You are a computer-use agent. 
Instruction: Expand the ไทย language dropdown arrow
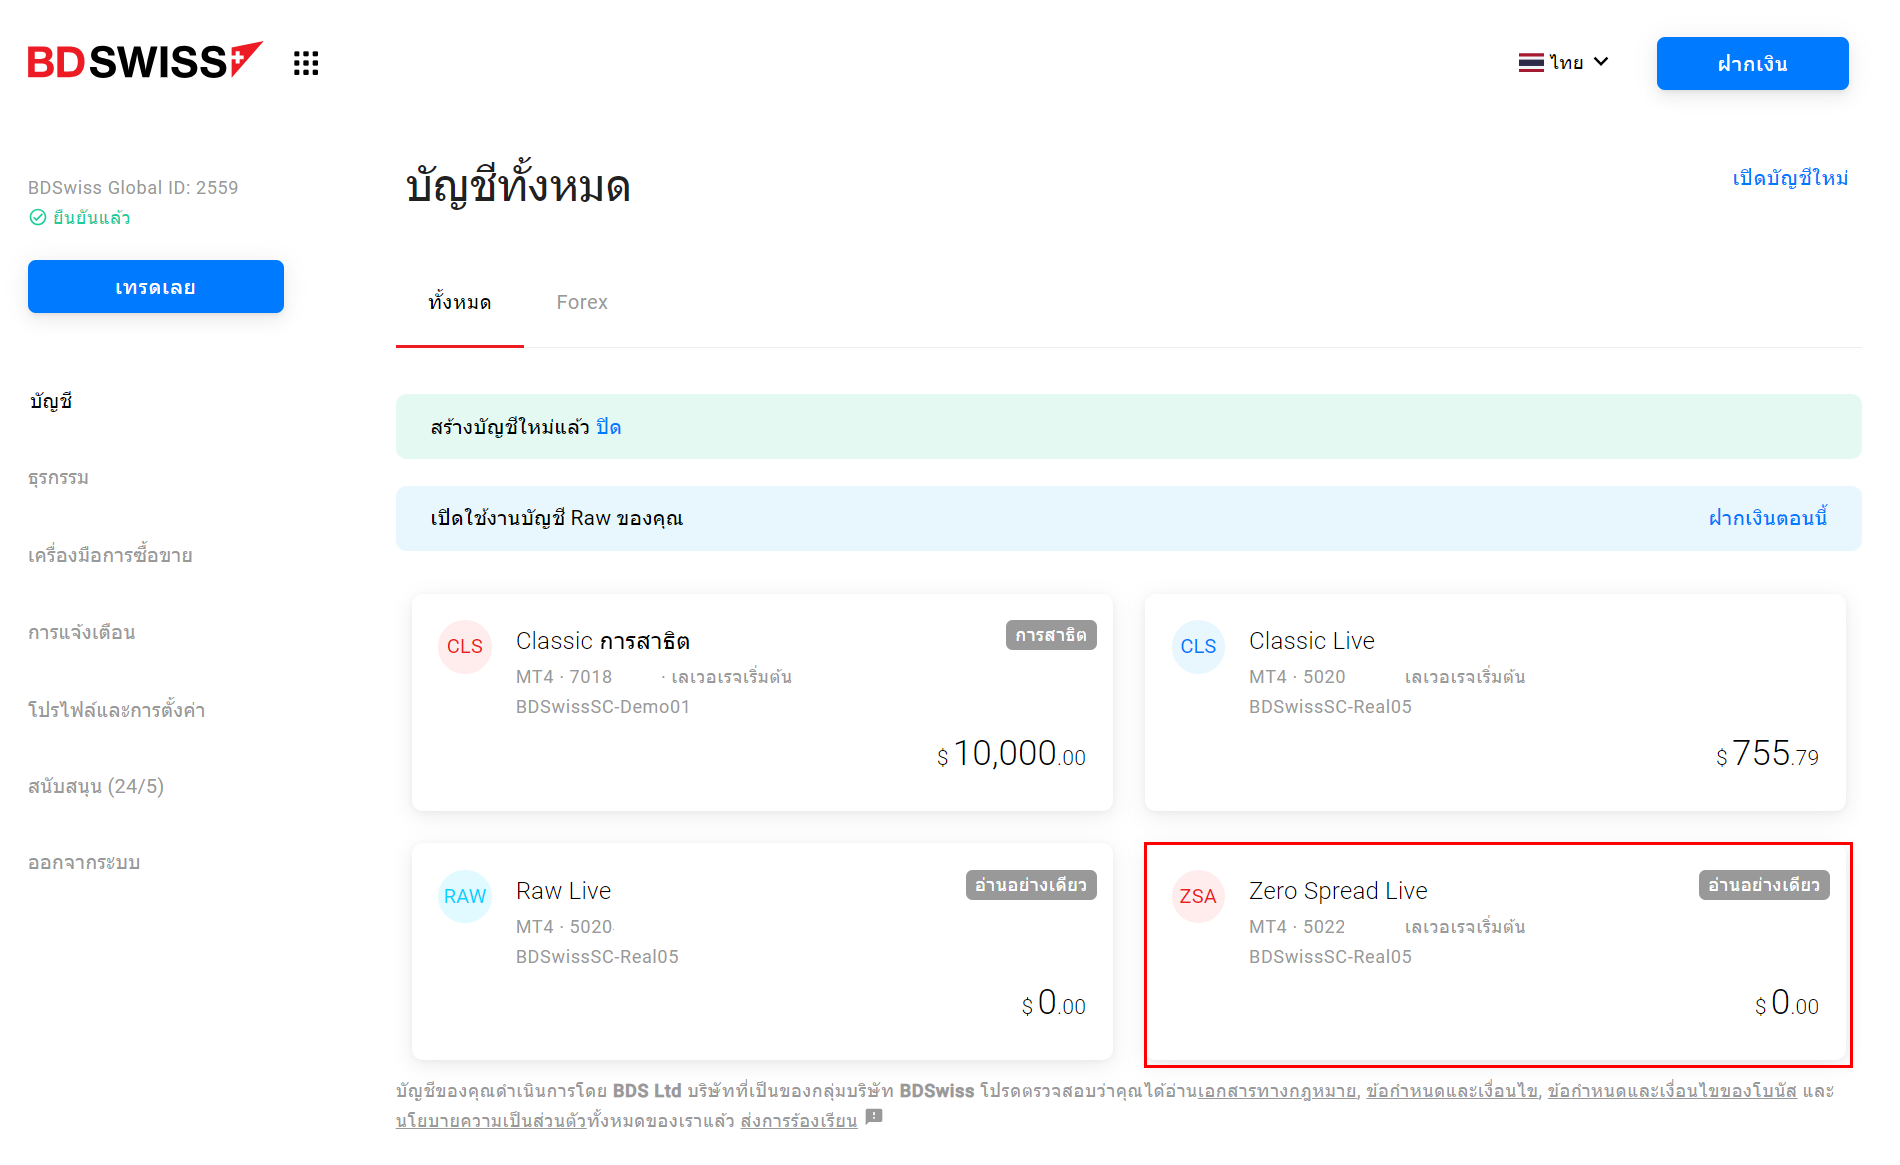click(1601, 62)
